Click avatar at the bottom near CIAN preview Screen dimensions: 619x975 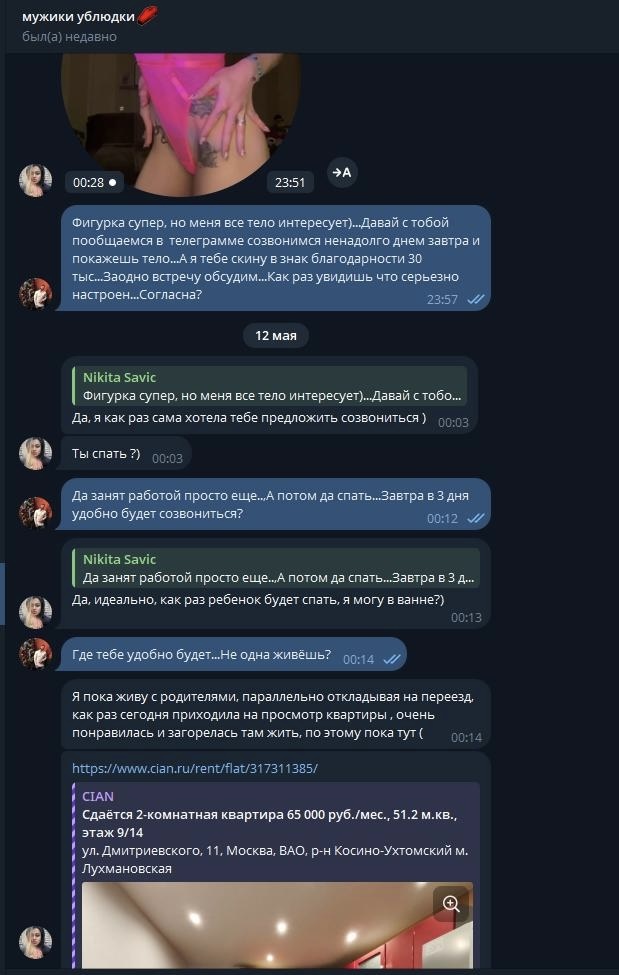coord(35,943)
